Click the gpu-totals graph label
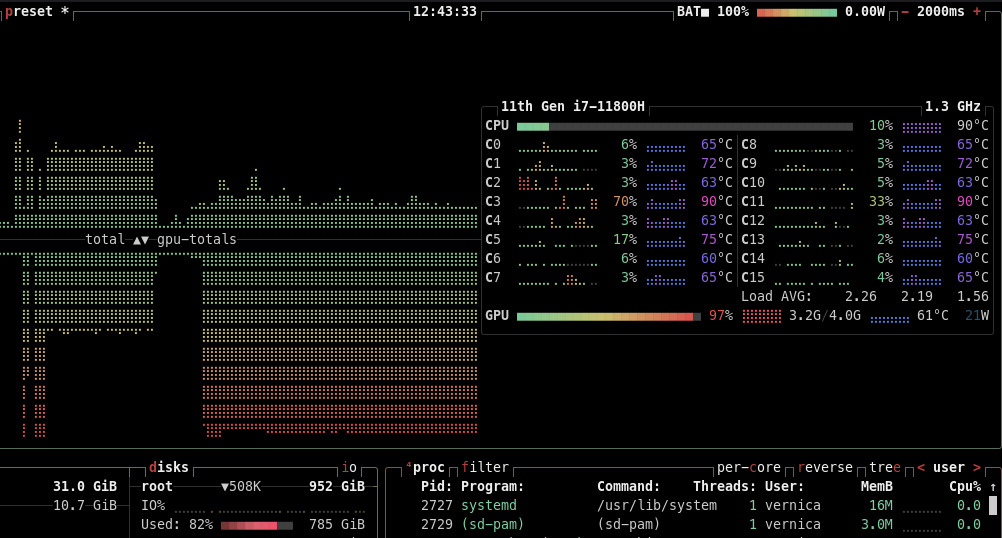 (197, 240)
